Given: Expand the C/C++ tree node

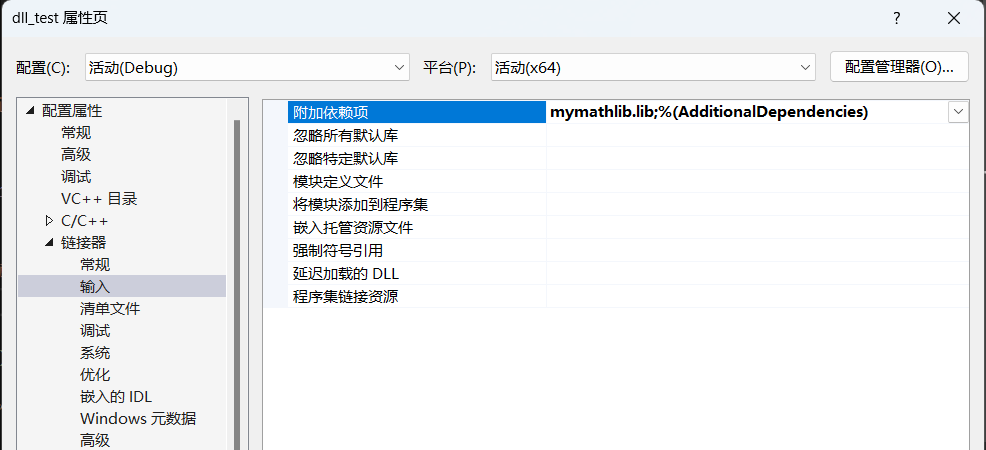Looking at the screenshot, I should 50,221.
